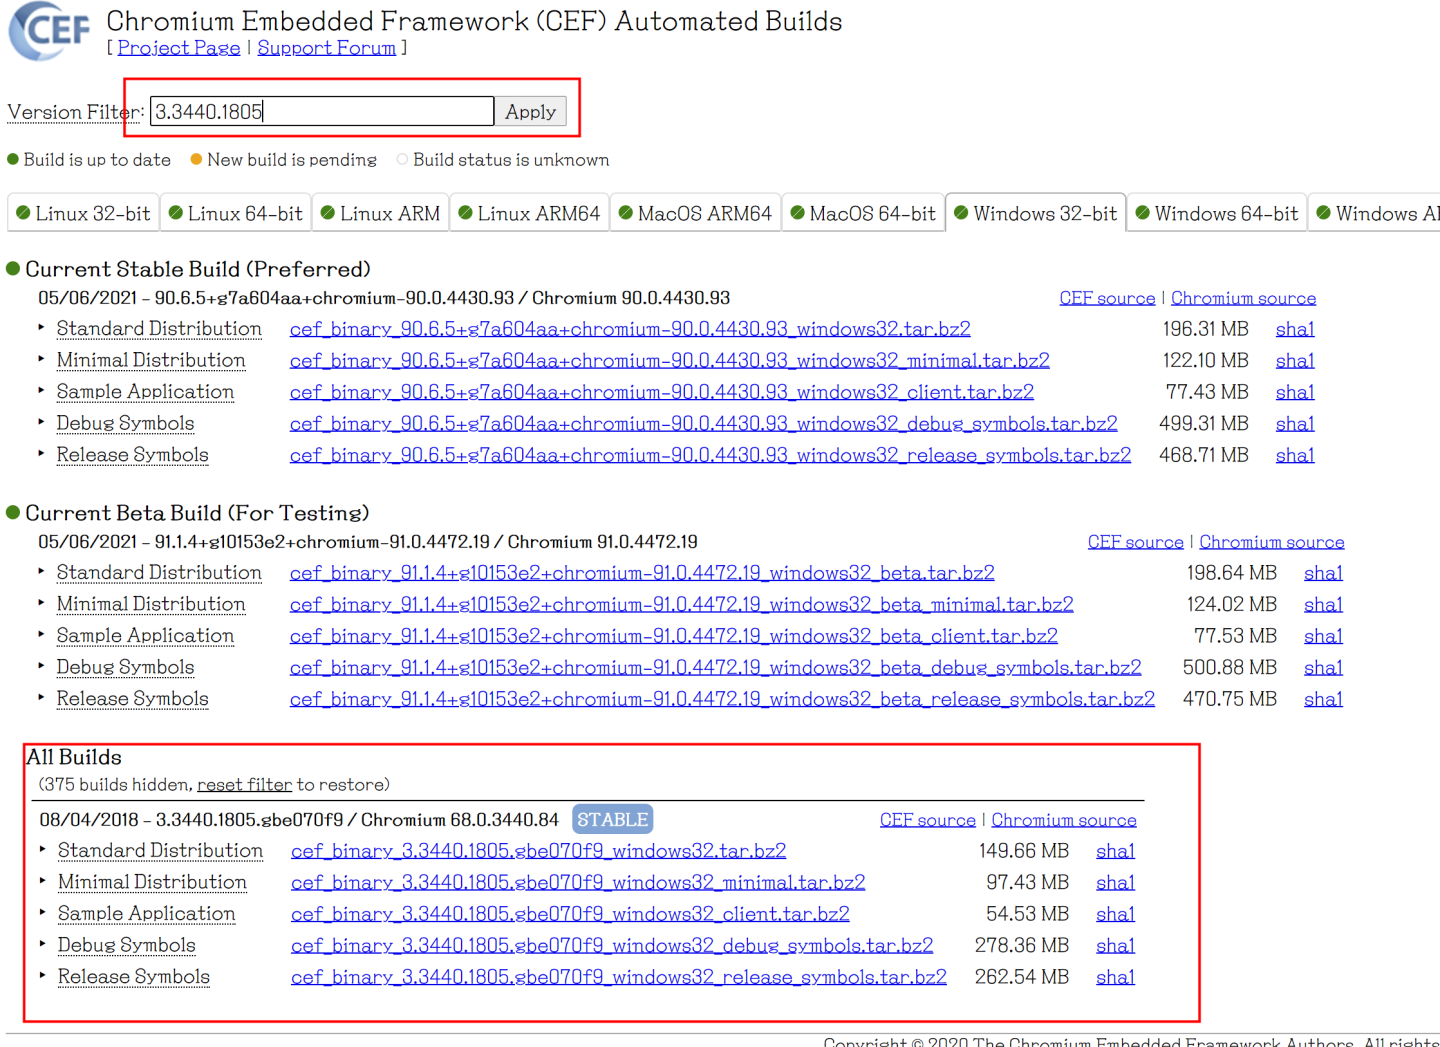Switch to the Linux 32-bit tab

pyautogui.click(x=83, y=213)
